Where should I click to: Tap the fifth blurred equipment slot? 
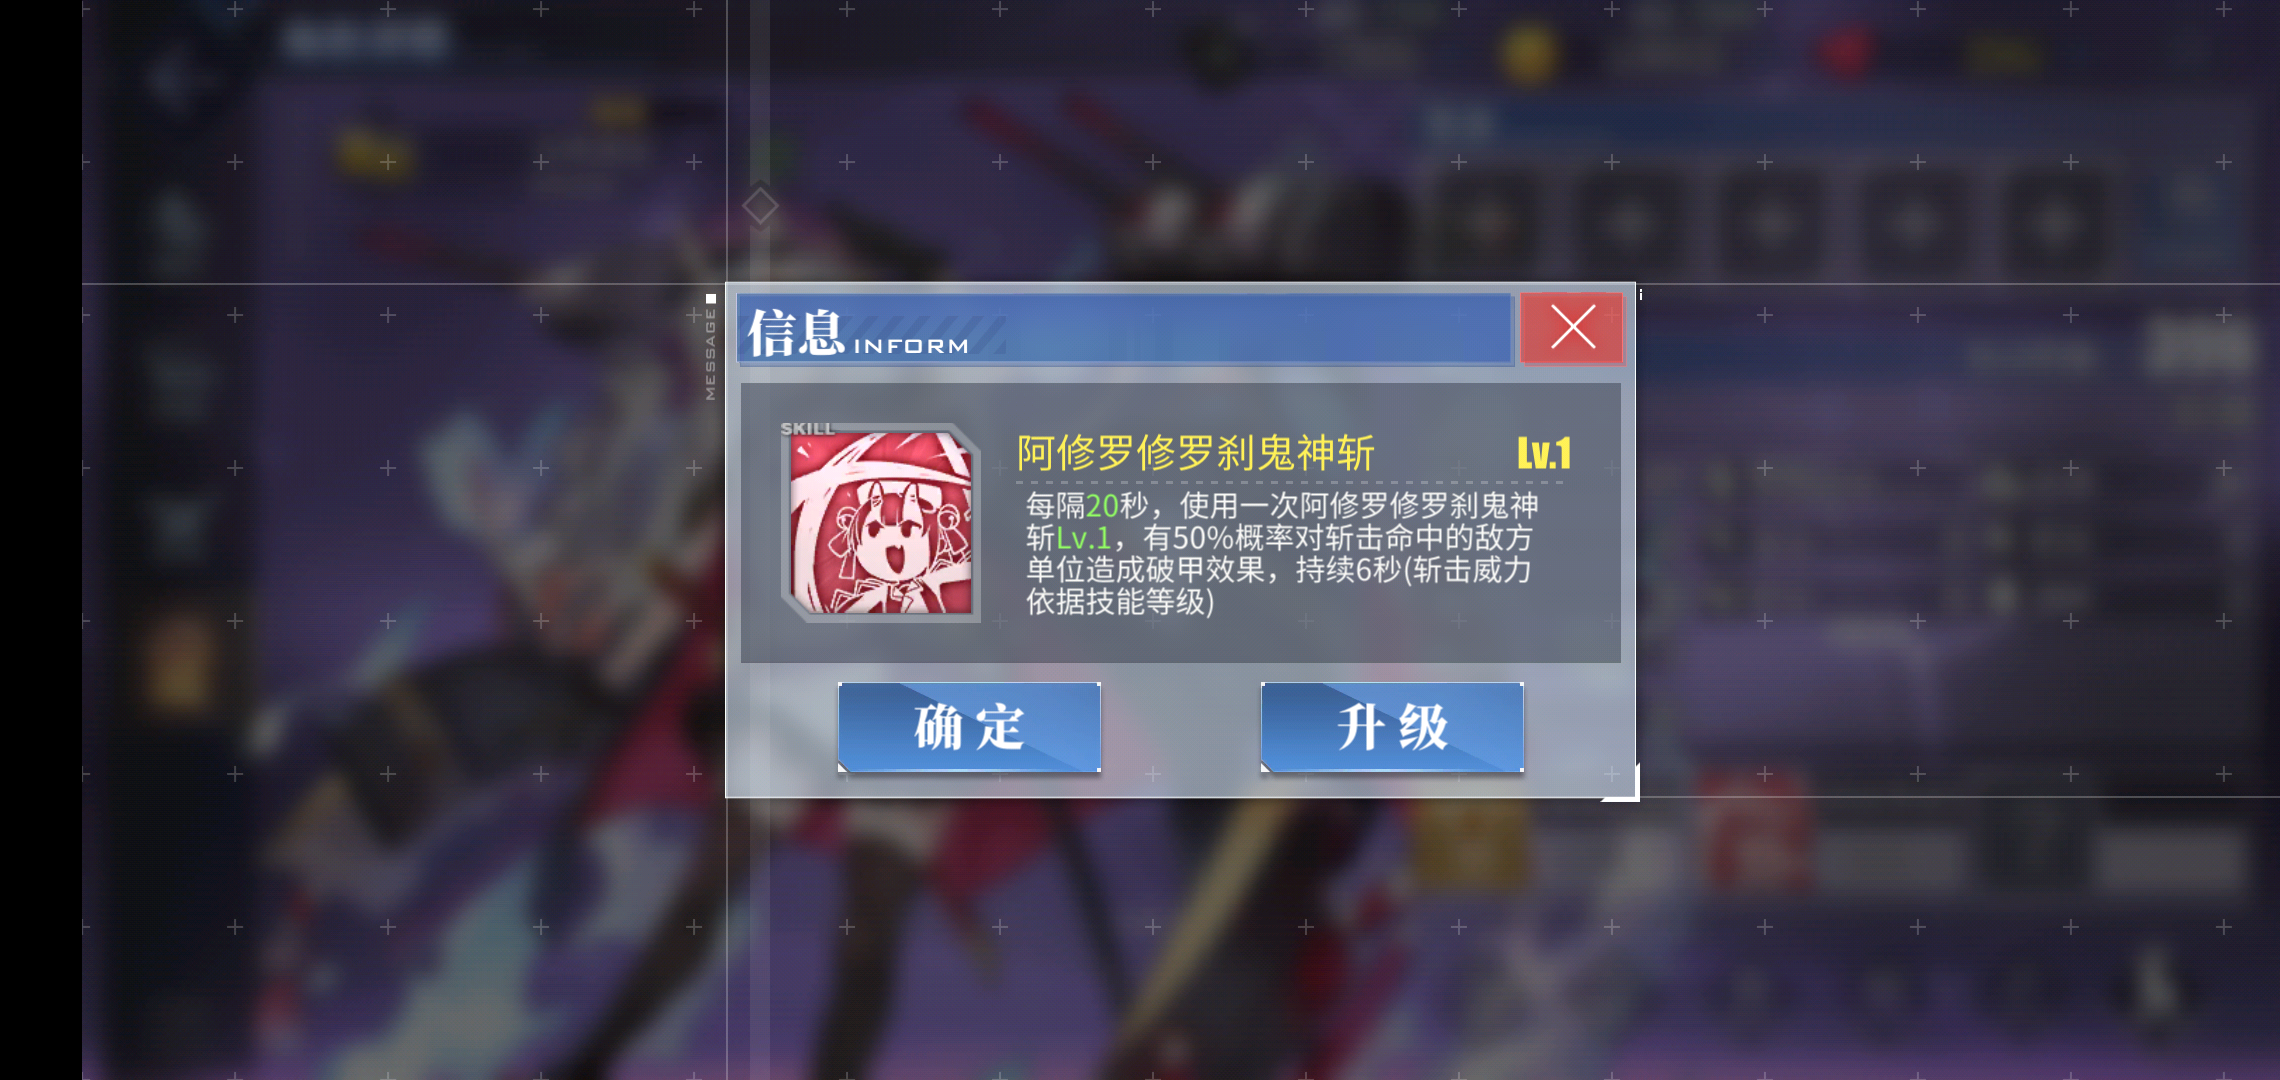tap(2054, 223)
